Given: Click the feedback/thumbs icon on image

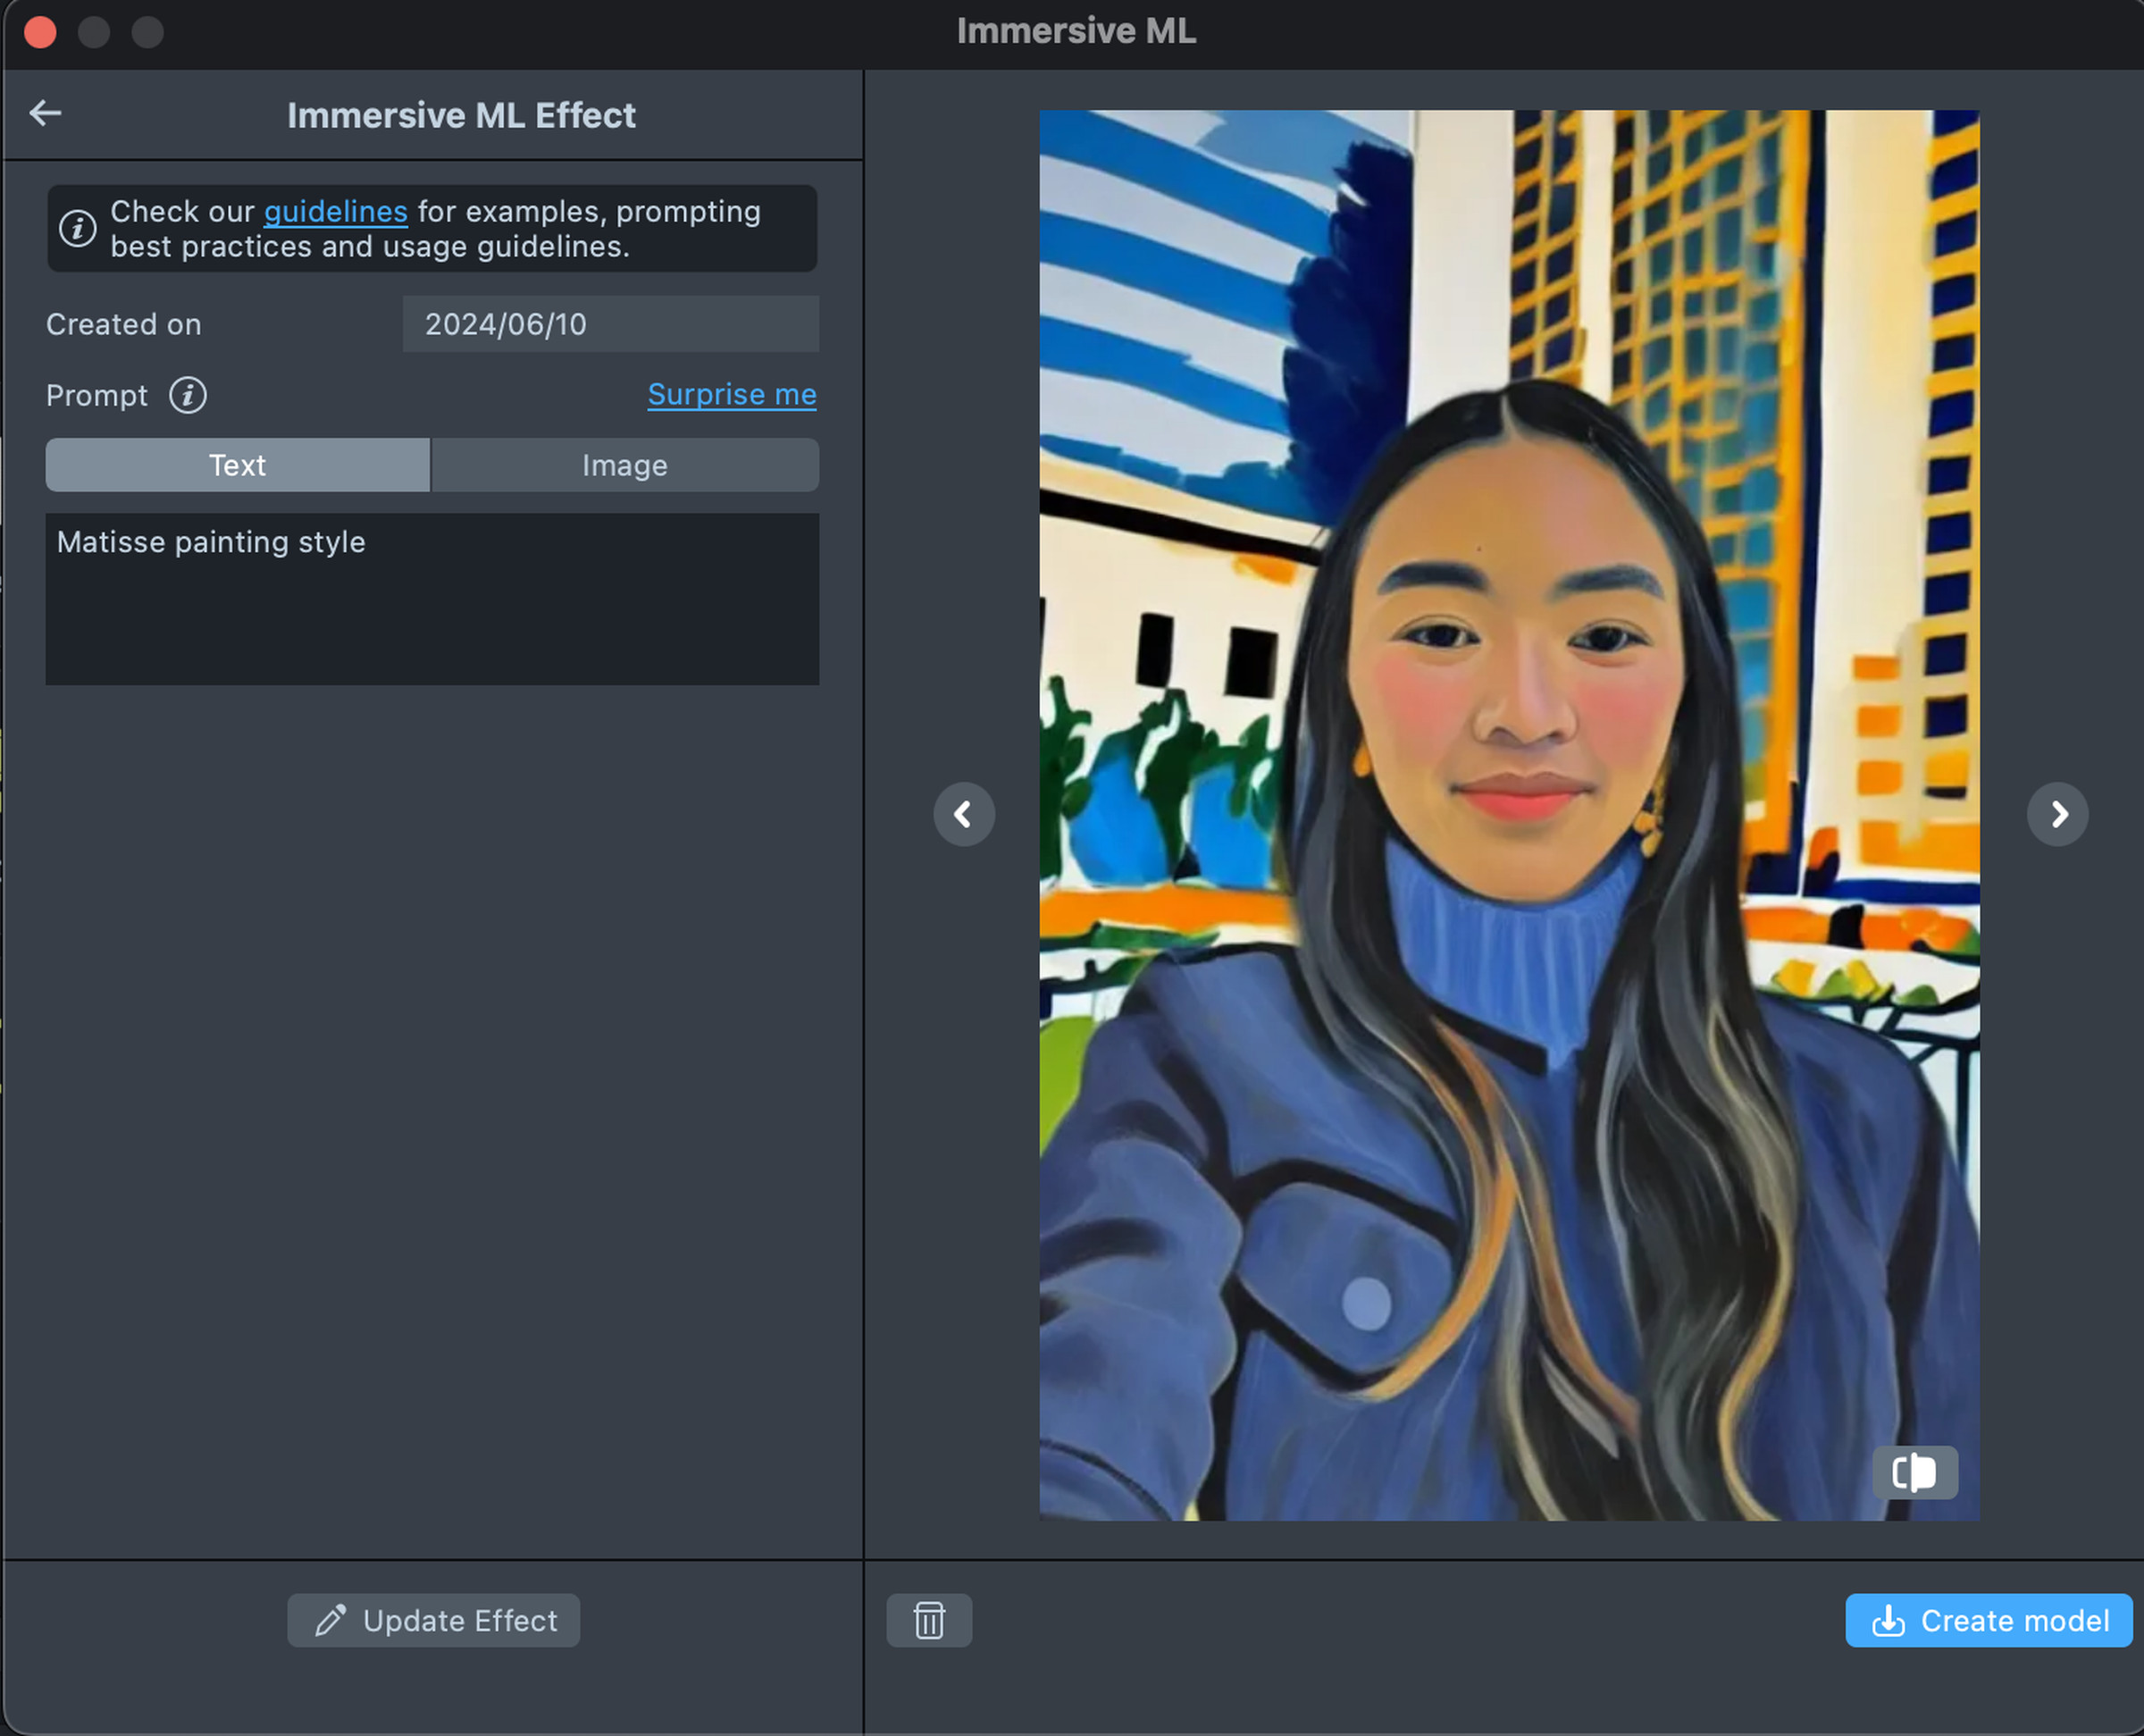Looking at the screenshot, I should click(1917, 1472).
